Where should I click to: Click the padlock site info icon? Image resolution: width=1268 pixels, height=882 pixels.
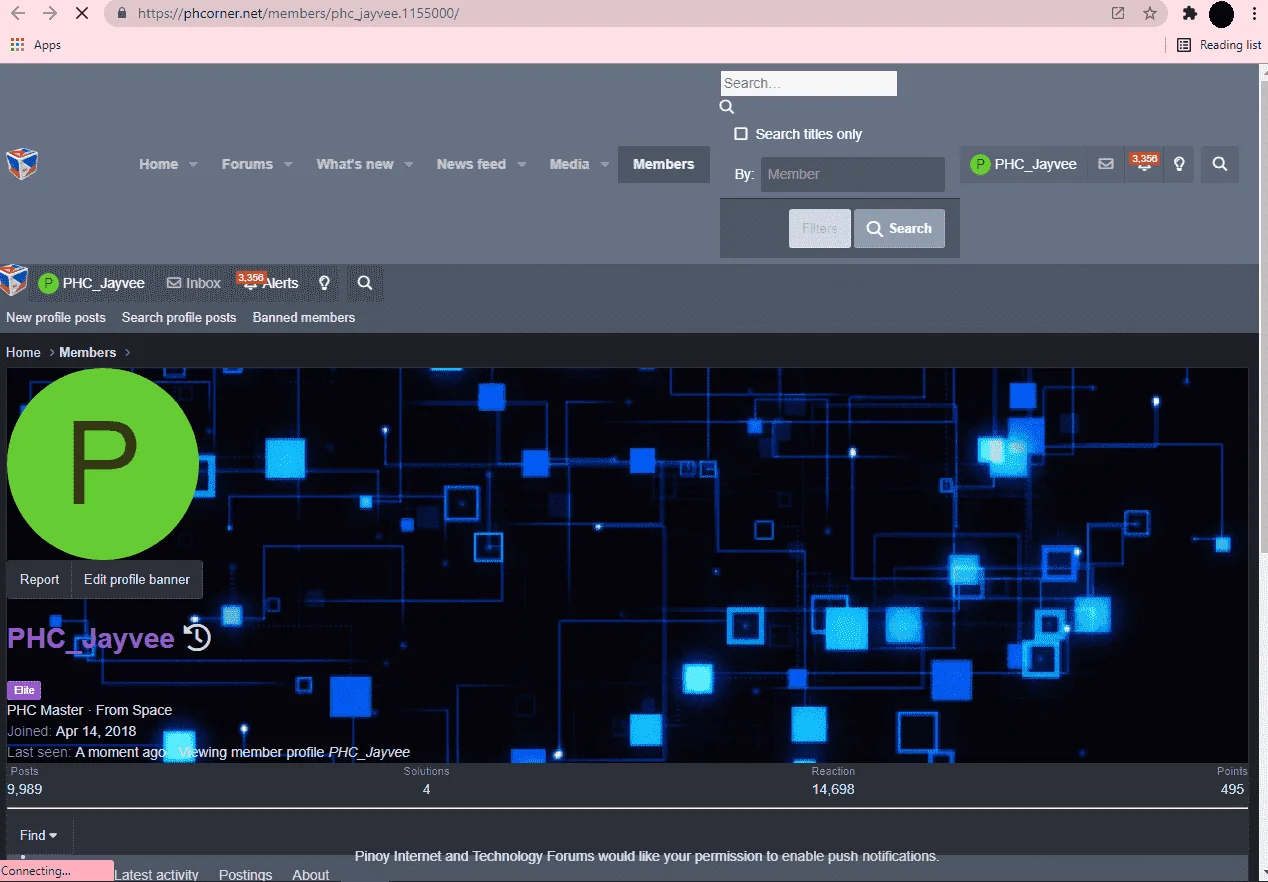tap(122, 14)
